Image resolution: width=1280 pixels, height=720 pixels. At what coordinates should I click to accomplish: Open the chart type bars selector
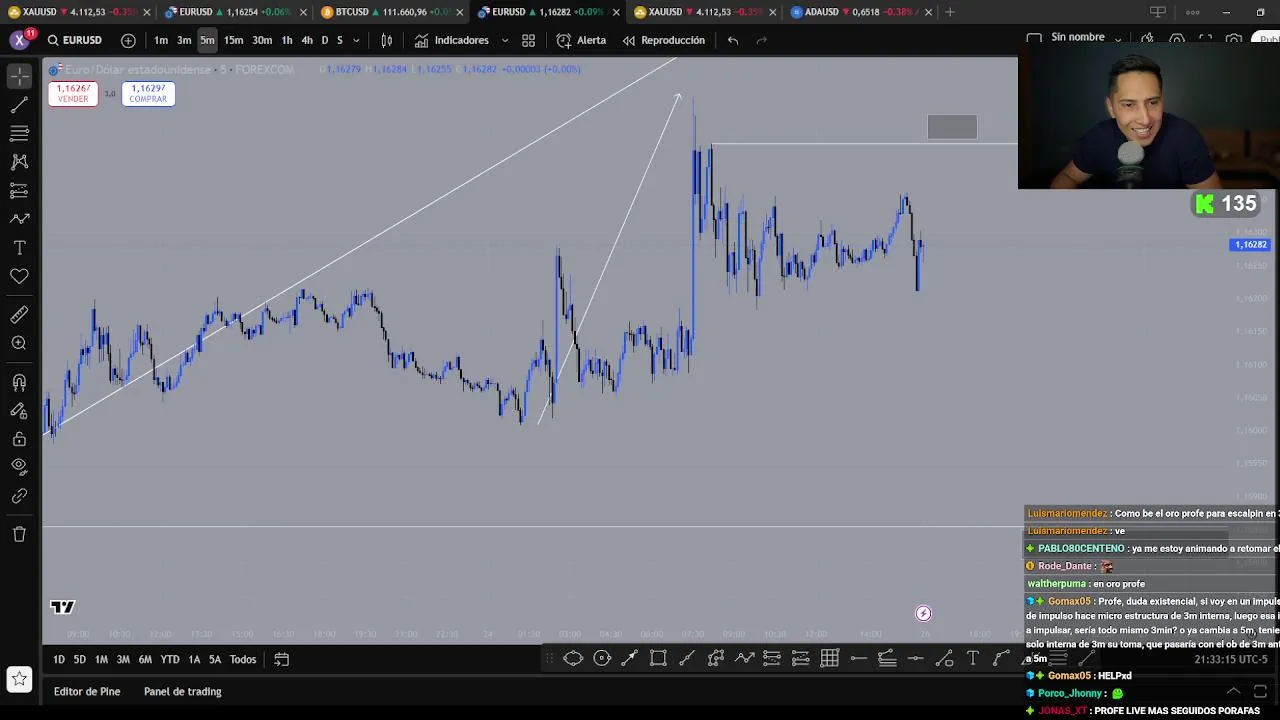(x=386, y=40)
